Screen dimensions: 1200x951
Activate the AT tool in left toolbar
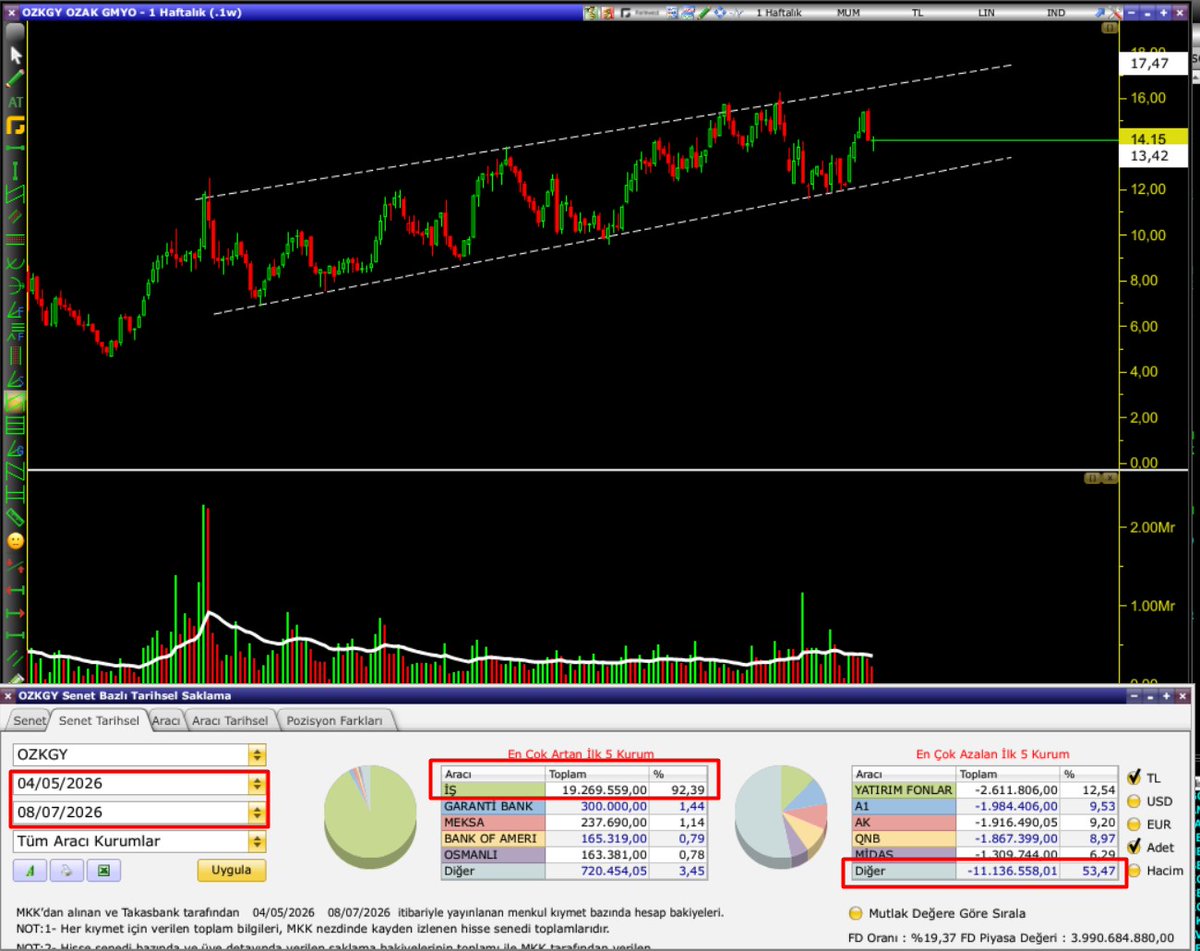coord(16,102)
